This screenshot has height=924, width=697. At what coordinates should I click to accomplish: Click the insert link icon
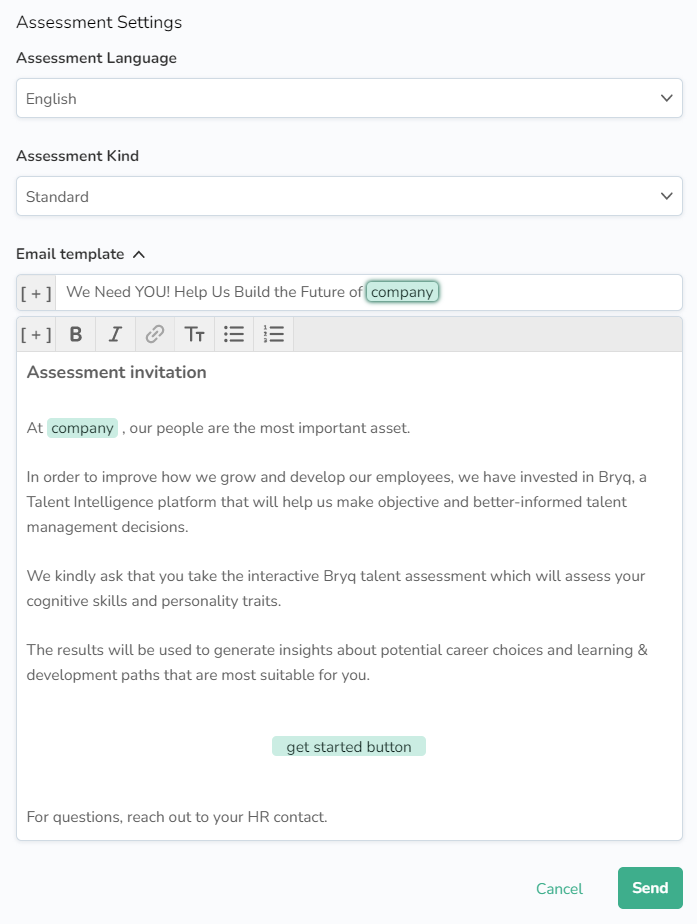[155, 334]
